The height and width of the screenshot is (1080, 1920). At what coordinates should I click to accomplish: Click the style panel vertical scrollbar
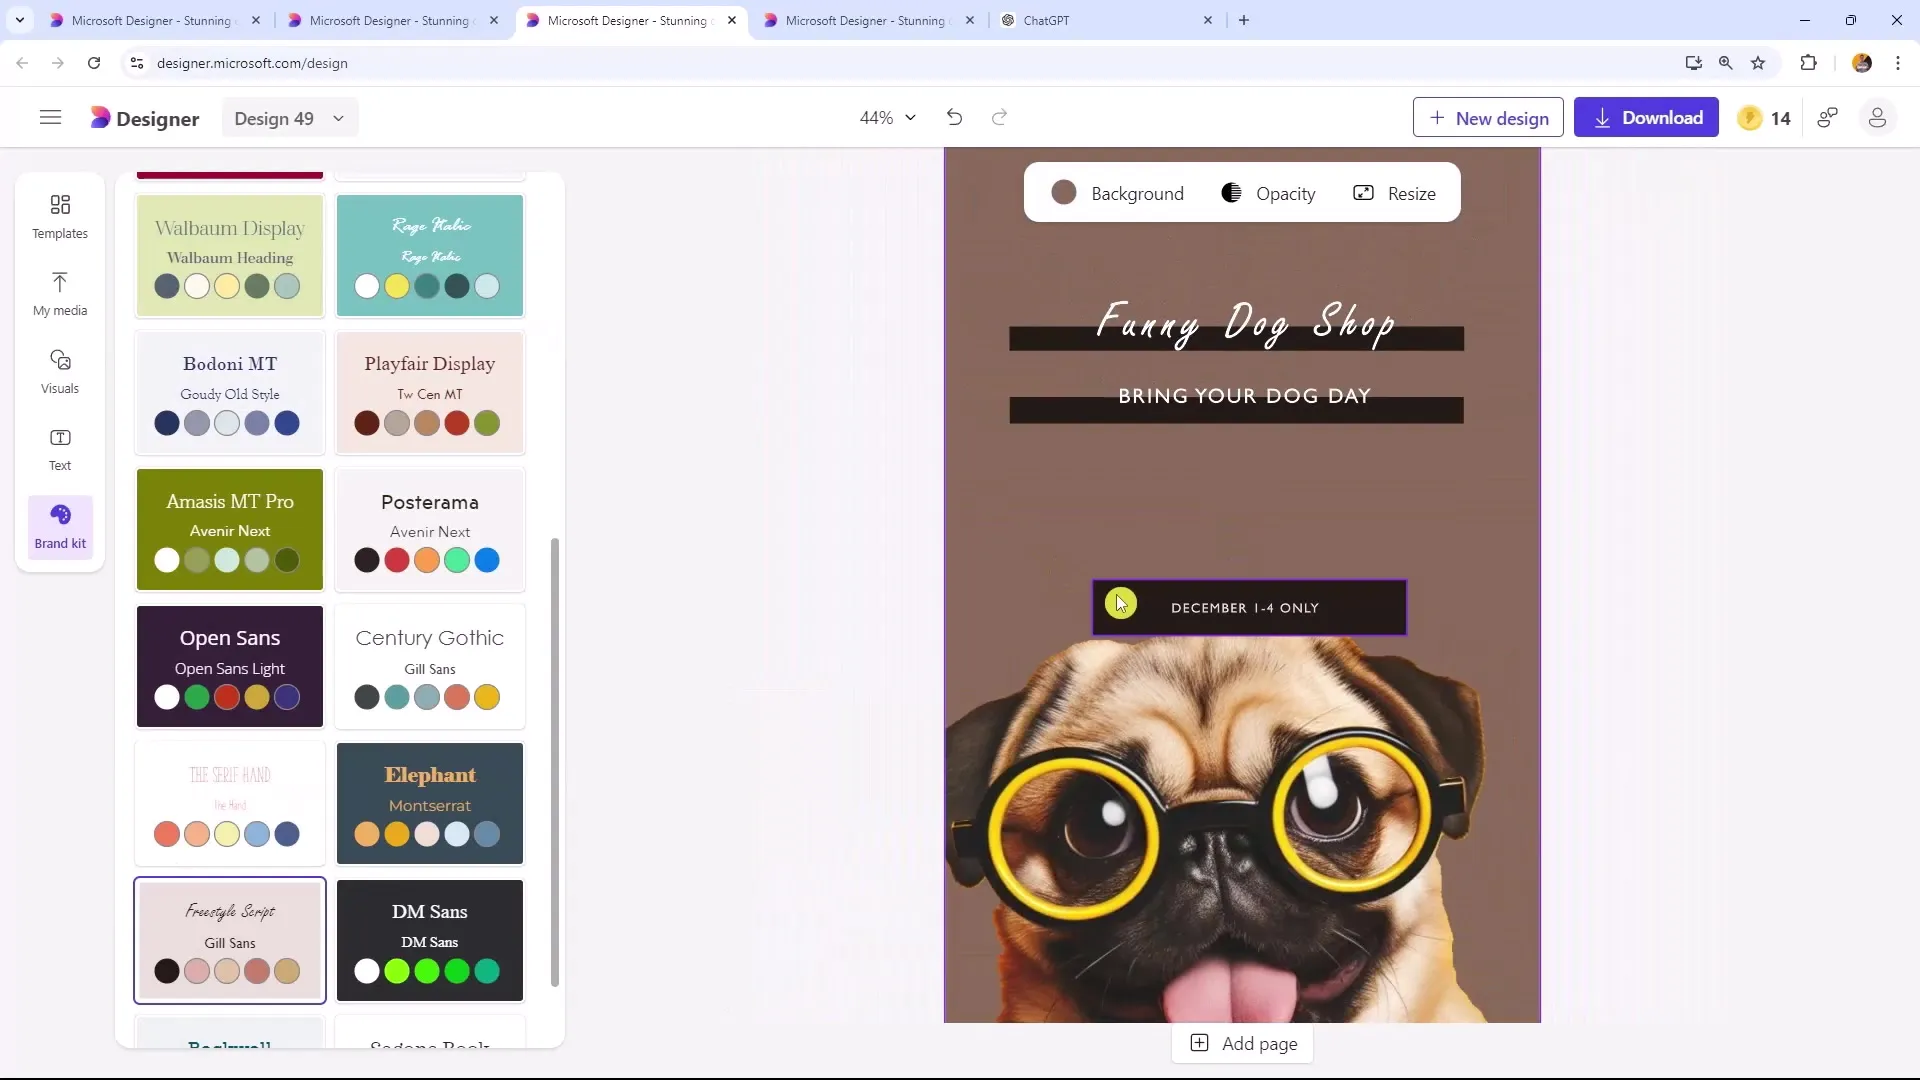point(555,763)
